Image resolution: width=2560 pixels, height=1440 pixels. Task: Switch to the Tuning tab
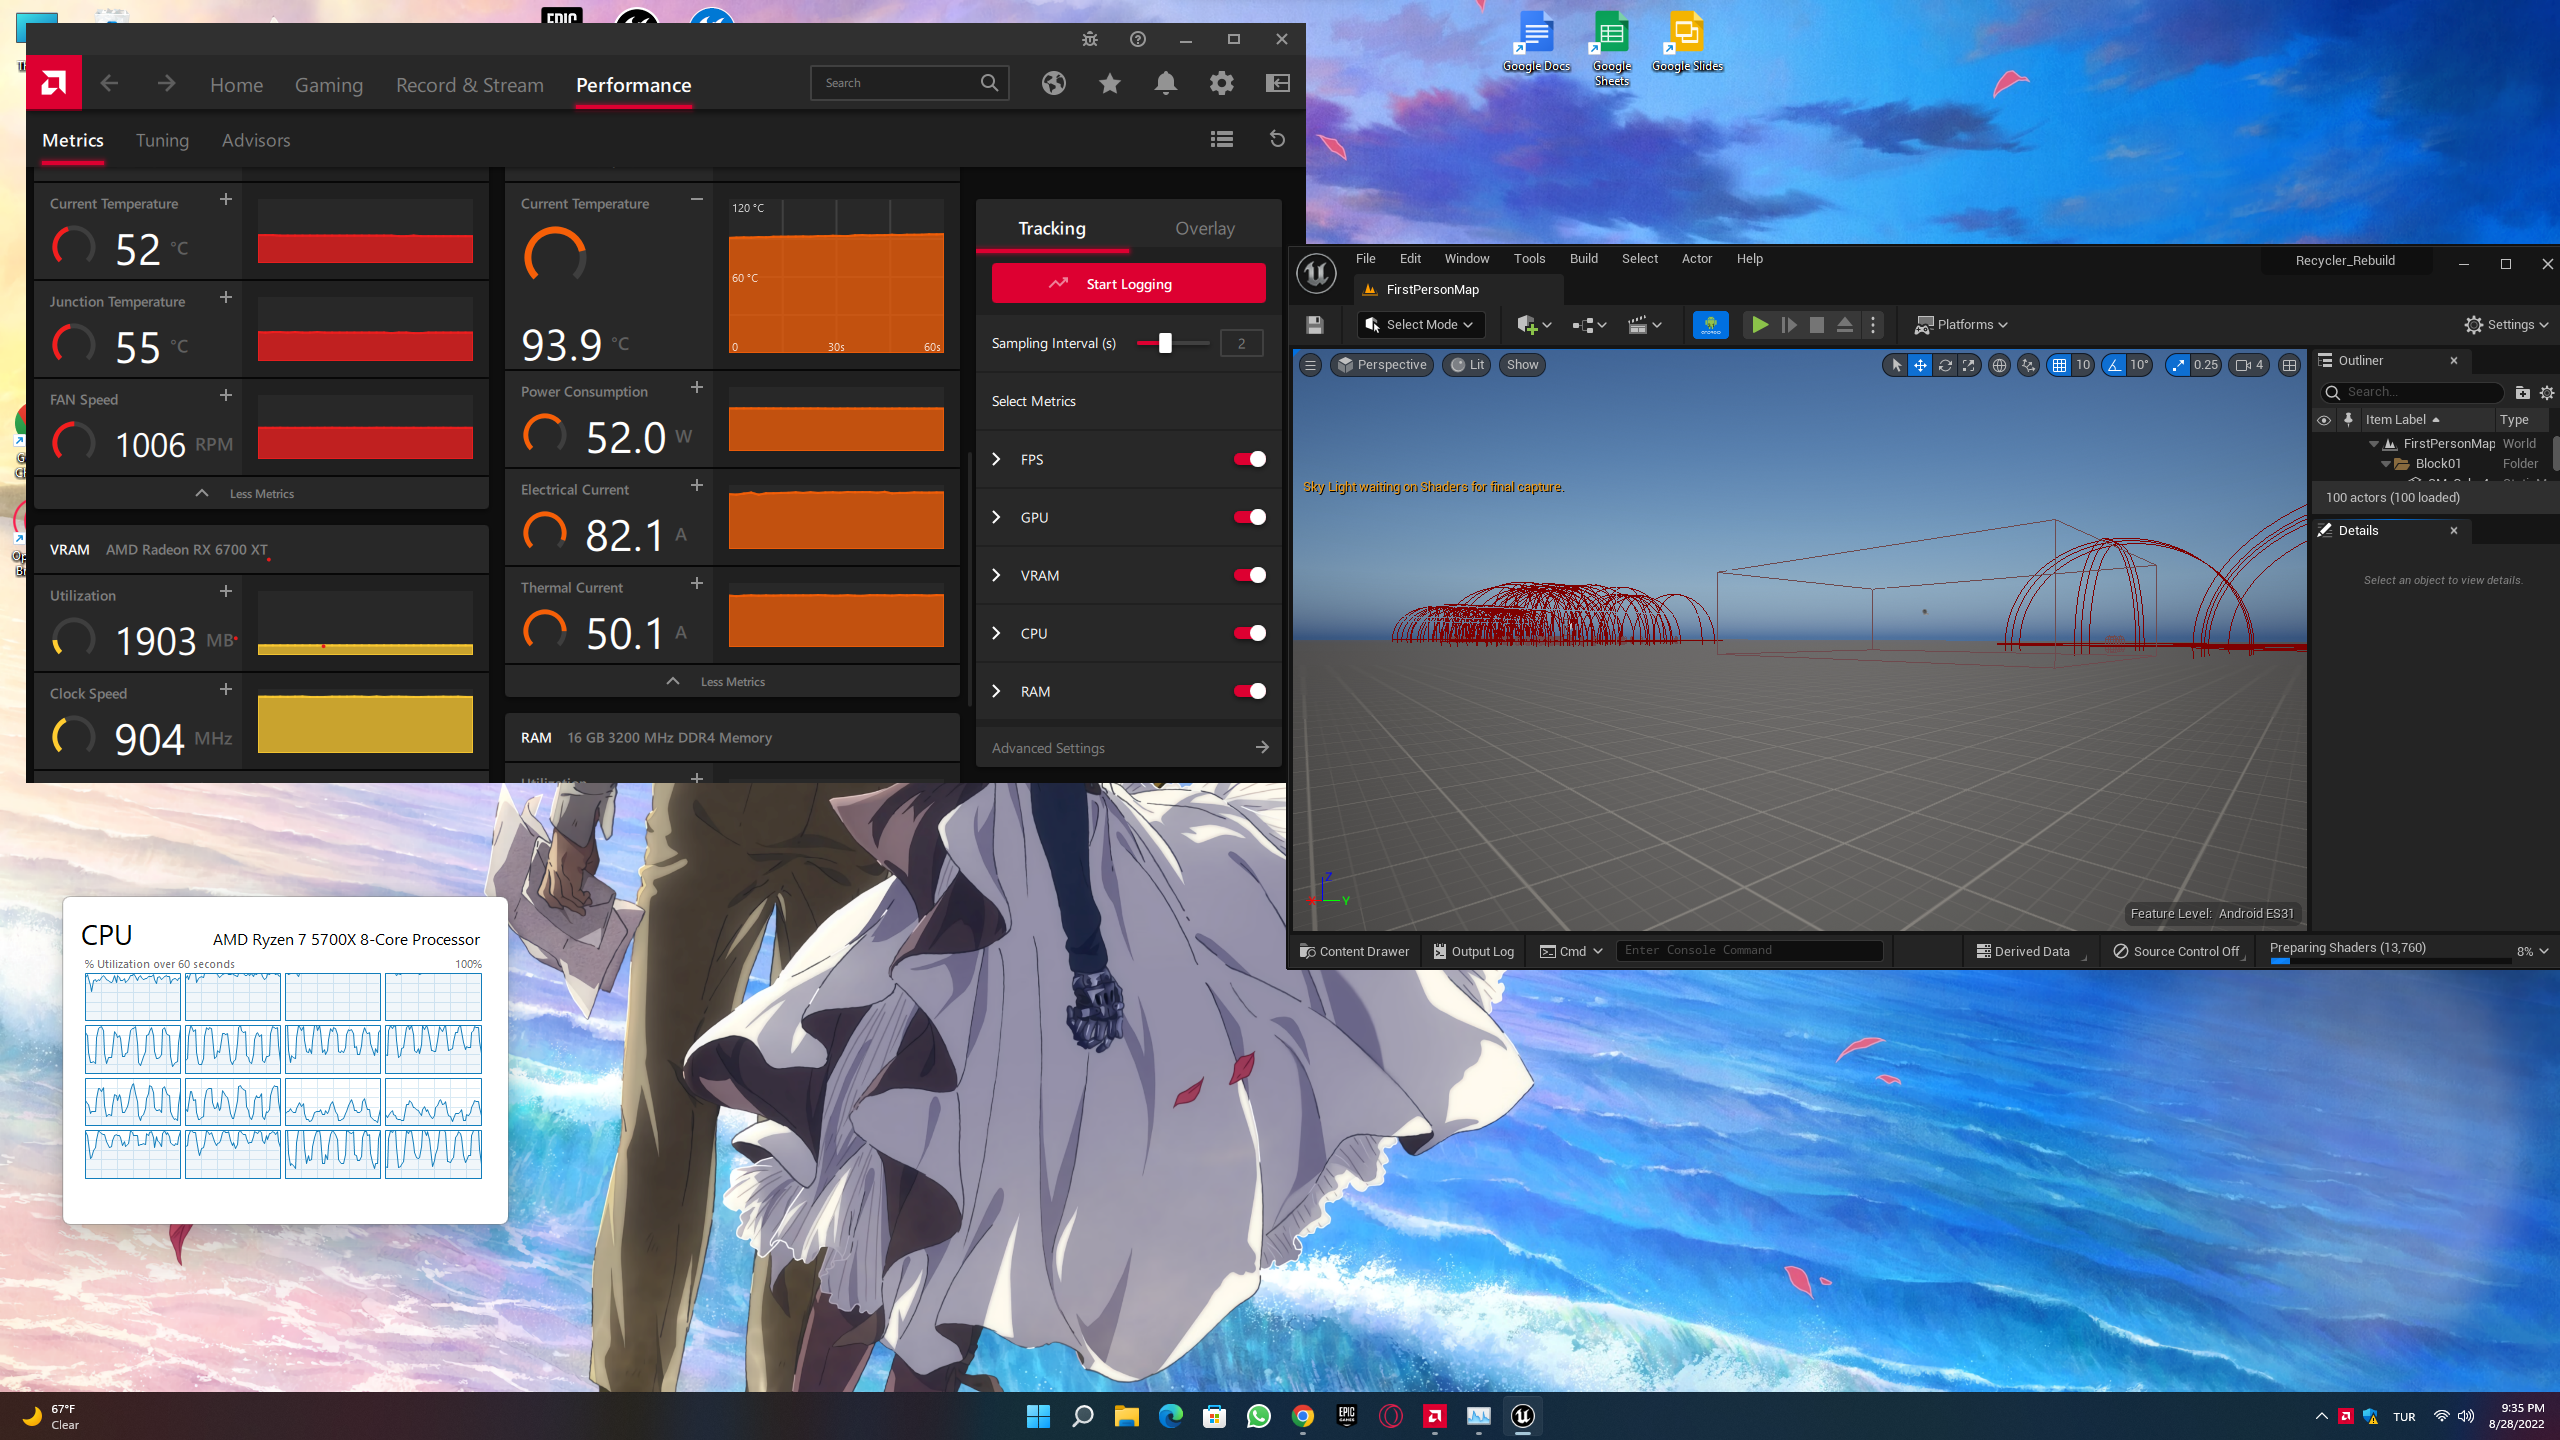(x=162, y=140)
